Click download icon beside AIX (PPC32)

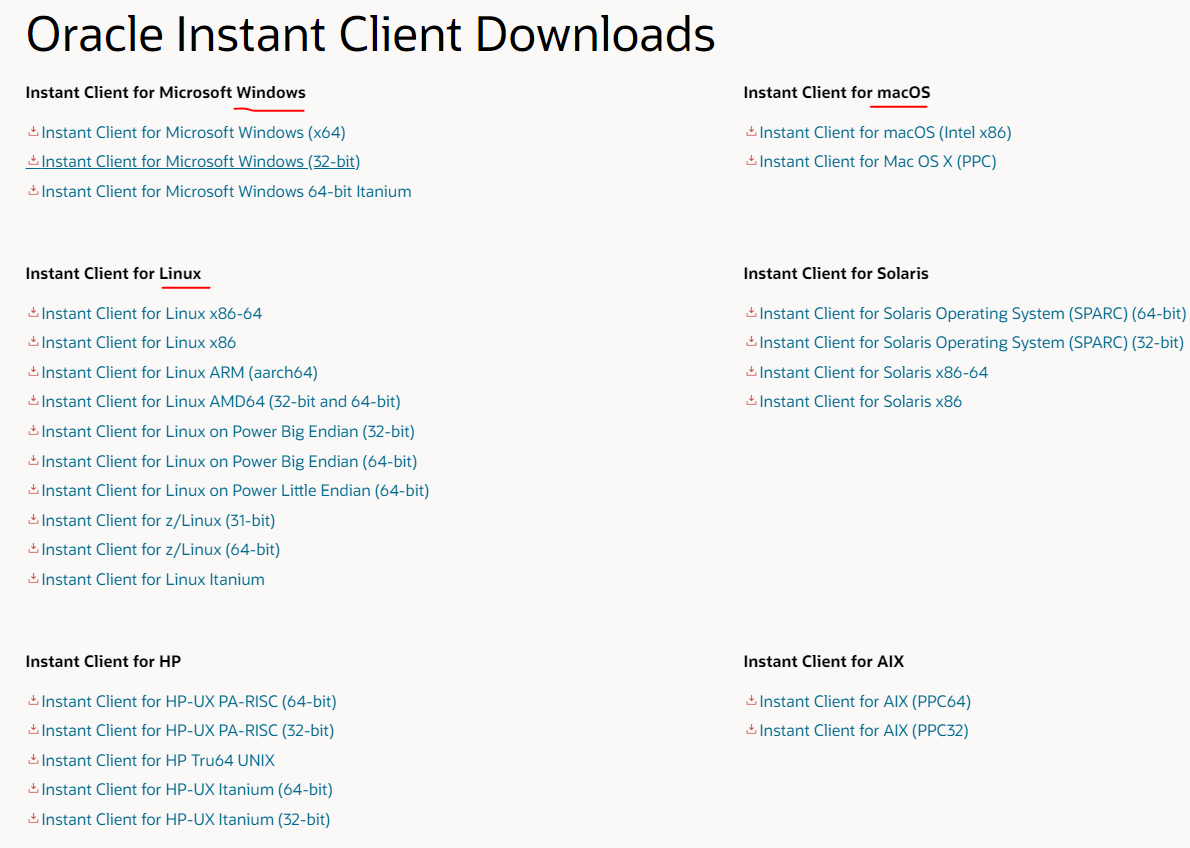click(x=751, y=730)
